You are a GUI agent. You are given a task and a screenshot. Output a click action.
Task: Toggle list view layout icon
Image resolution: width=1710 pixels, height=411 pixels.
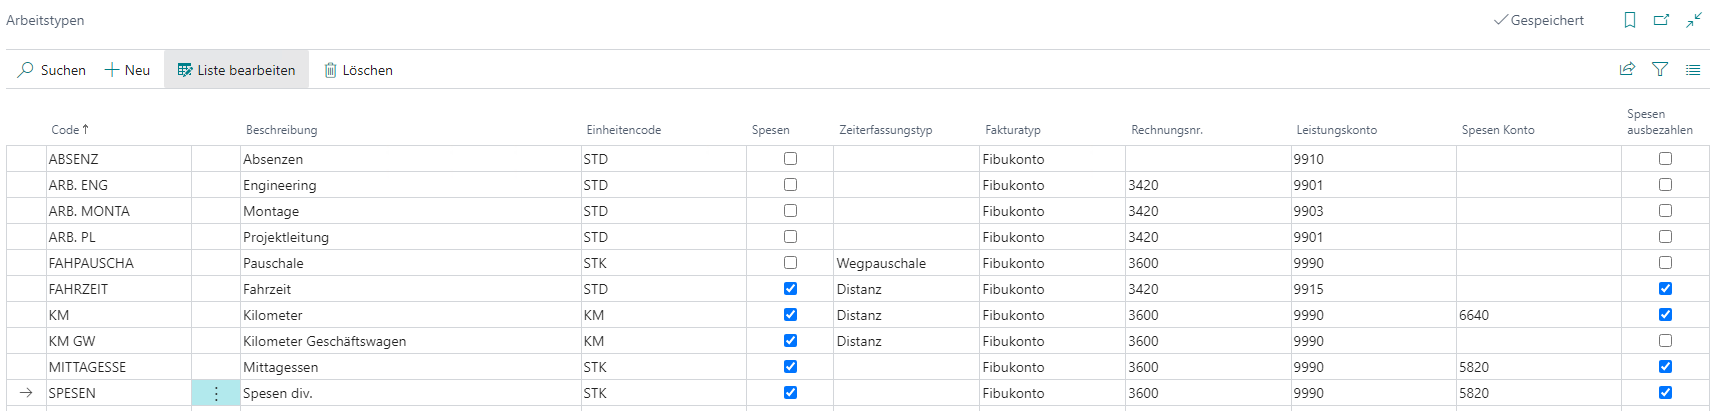pyautogui.click(x=1693, y=70)
